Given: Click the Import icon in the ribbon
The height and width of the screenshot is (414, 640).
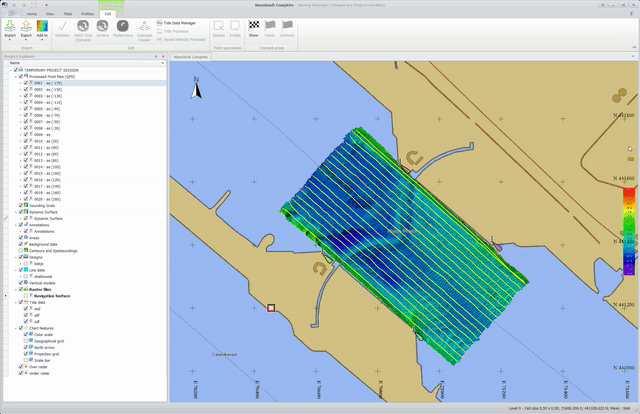Looking at the screenshot, I should pyautogui.click(x=9, y=26).
